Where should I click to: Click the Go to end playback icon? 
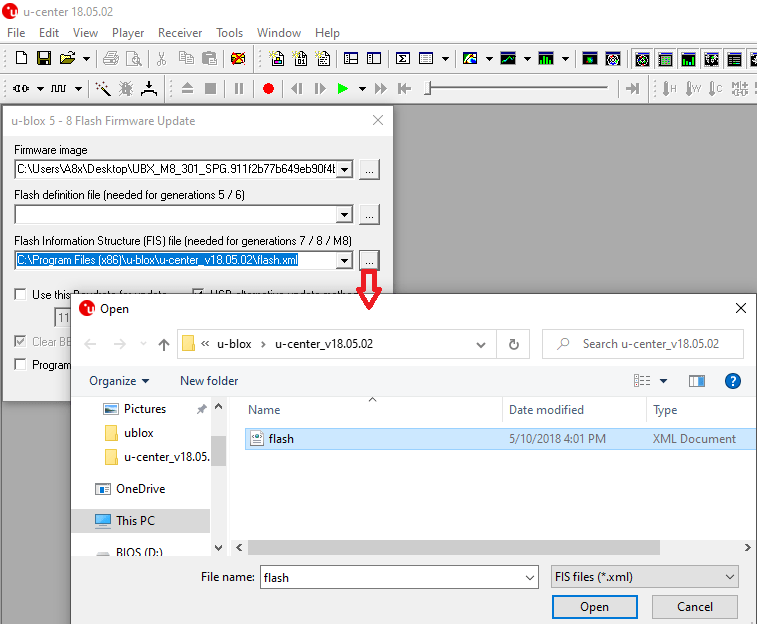click(632, 89)
